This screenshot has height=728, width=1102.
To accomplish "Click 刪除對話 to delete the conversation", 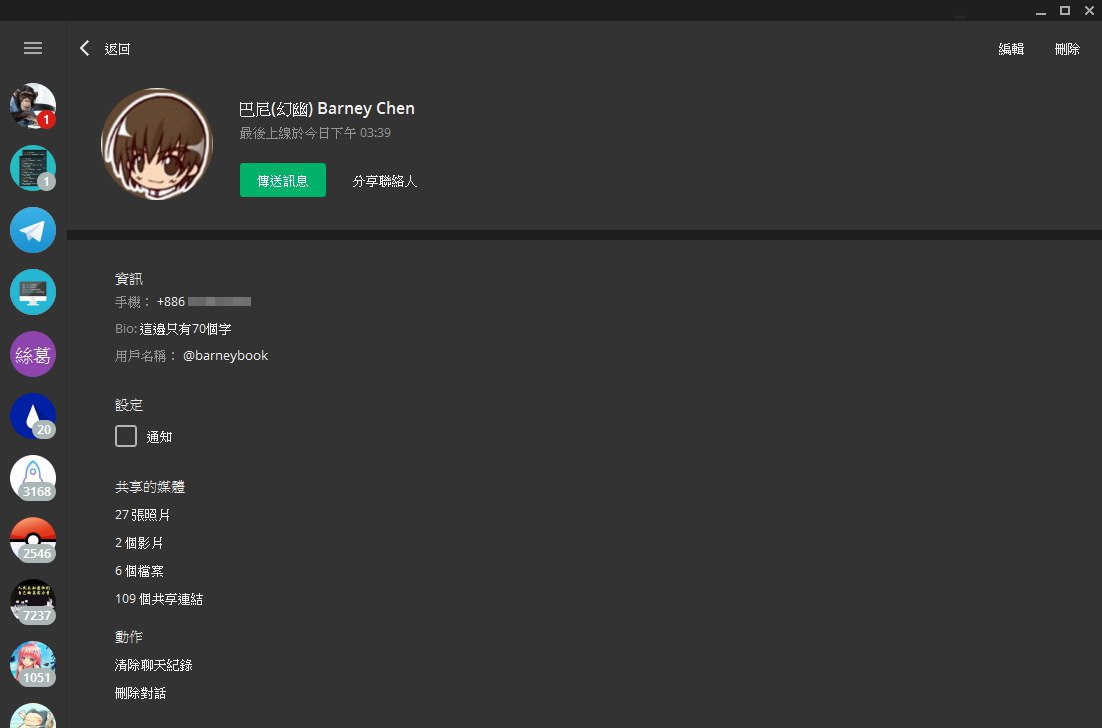I will (x=140, y=693).
